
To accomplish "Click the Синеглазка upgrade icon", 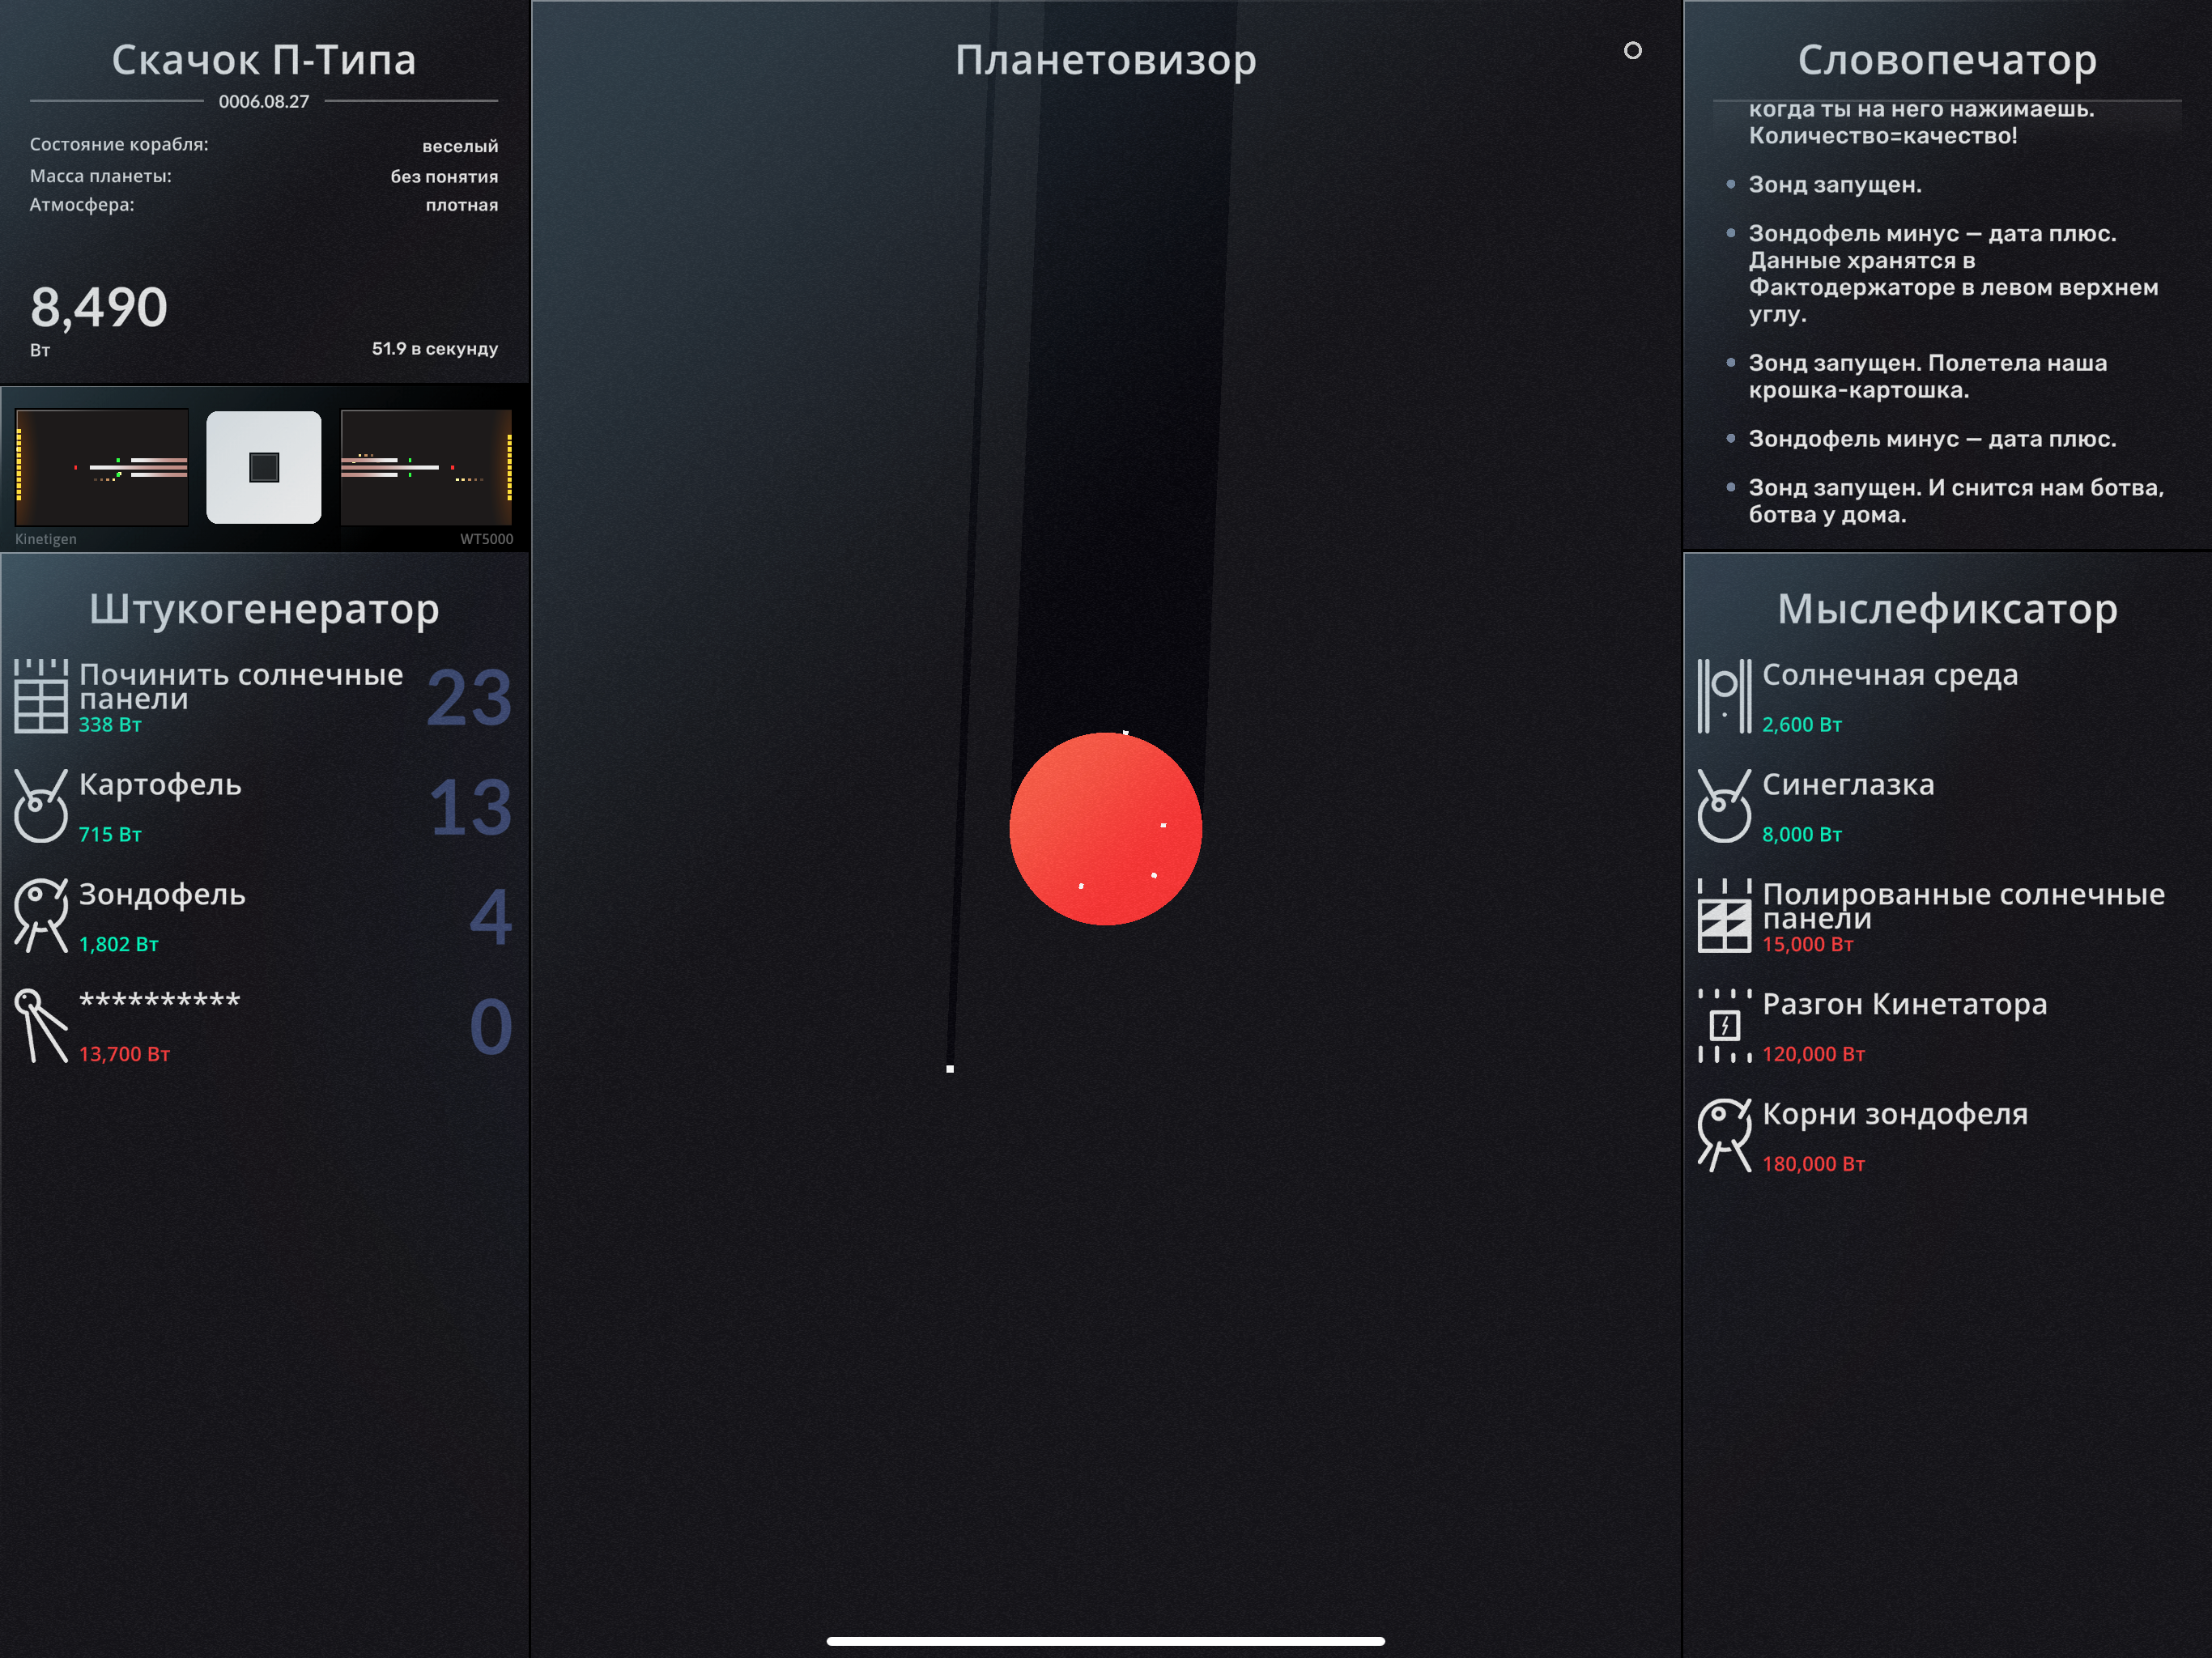I will point(1724,806).
